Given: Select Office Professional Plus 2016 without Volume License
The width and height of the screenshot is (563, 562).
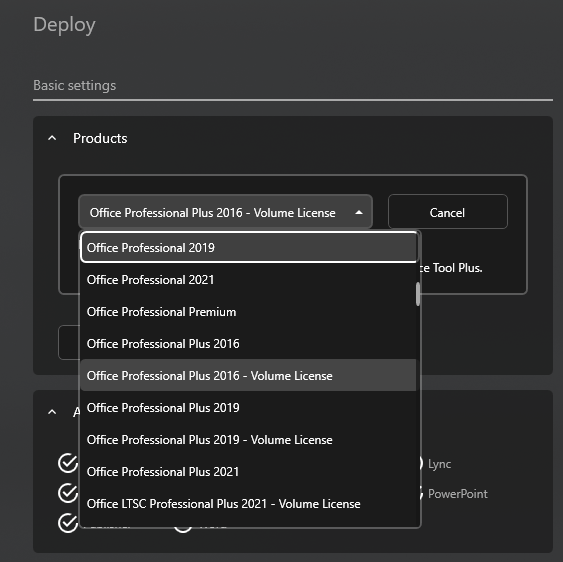Looking at the screenshot, I should click(x=248, y=343).
